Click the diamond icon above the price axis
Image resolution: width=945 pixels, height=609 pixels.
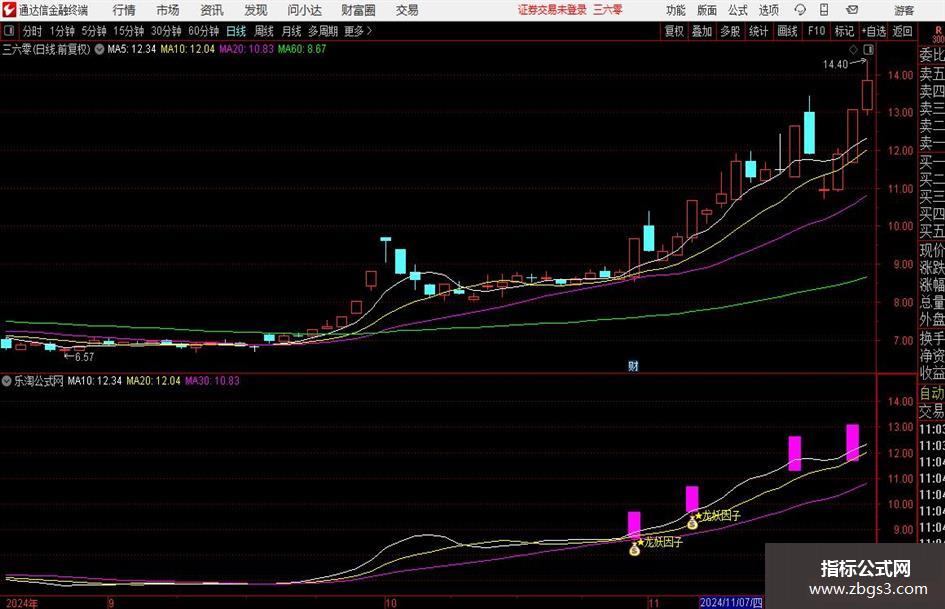(853, 49)
